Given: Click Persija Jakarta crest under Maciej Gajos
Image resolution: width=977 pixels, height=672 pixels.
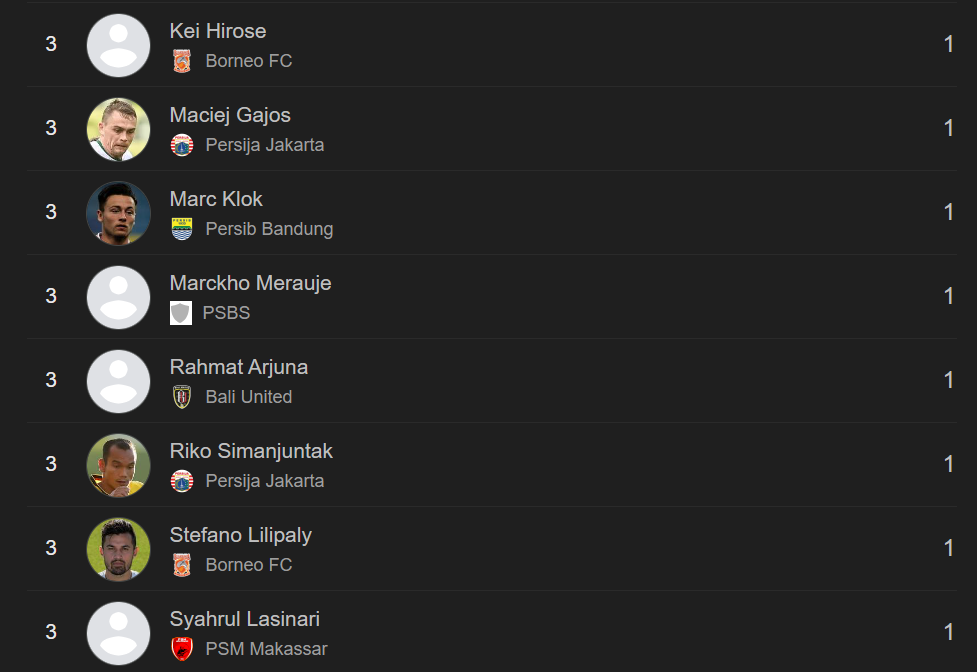Looking at the screenshot, I should coord(181,145).
